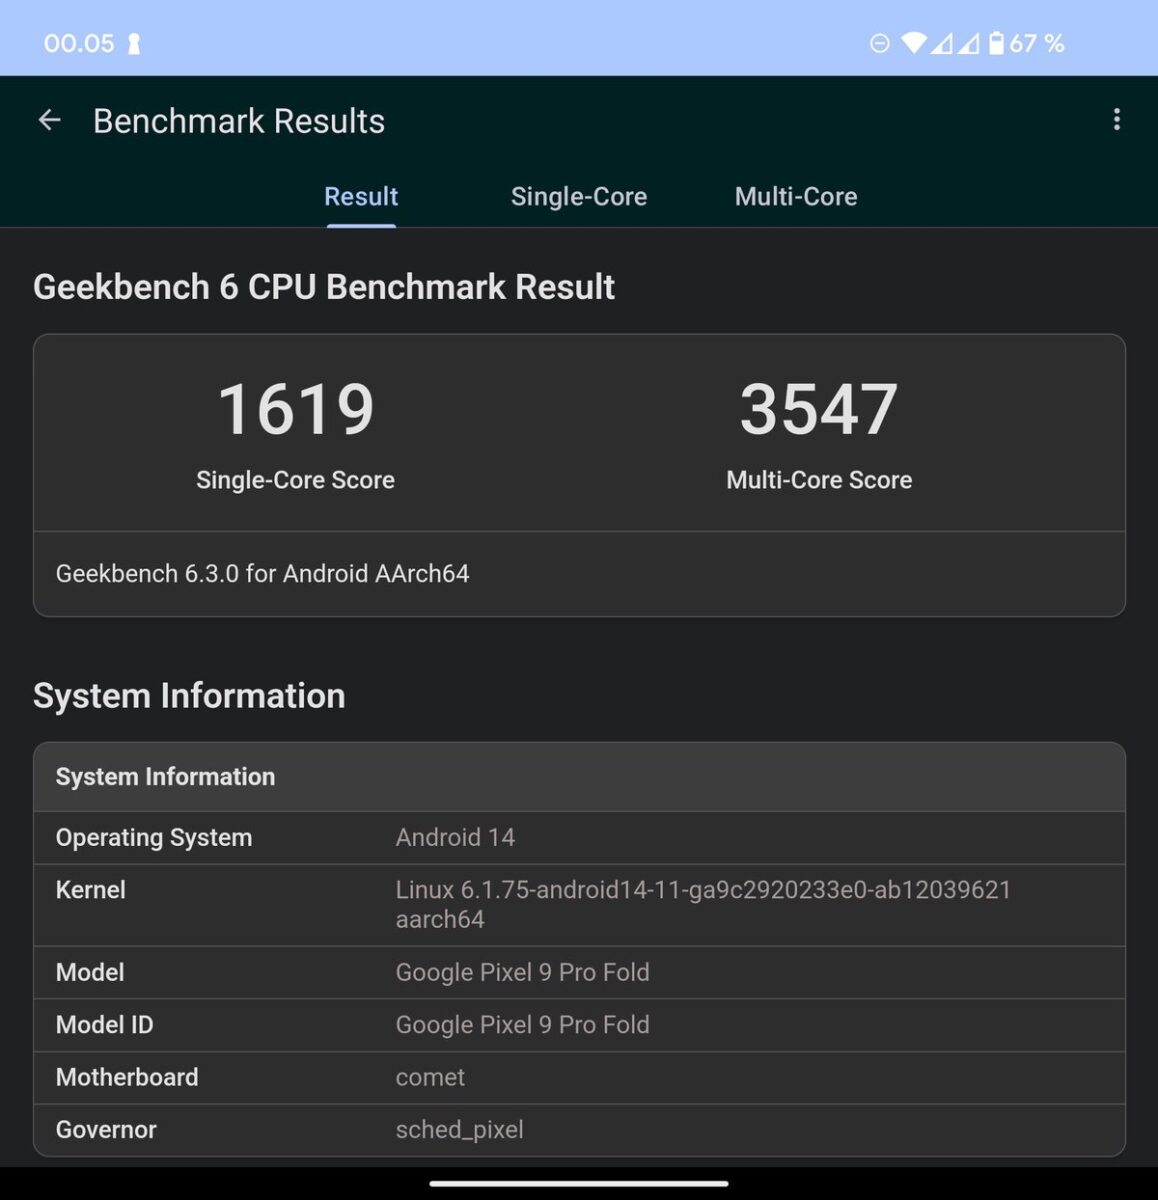
Task: Tap the Model ID row label
Action: (105, 1025)
